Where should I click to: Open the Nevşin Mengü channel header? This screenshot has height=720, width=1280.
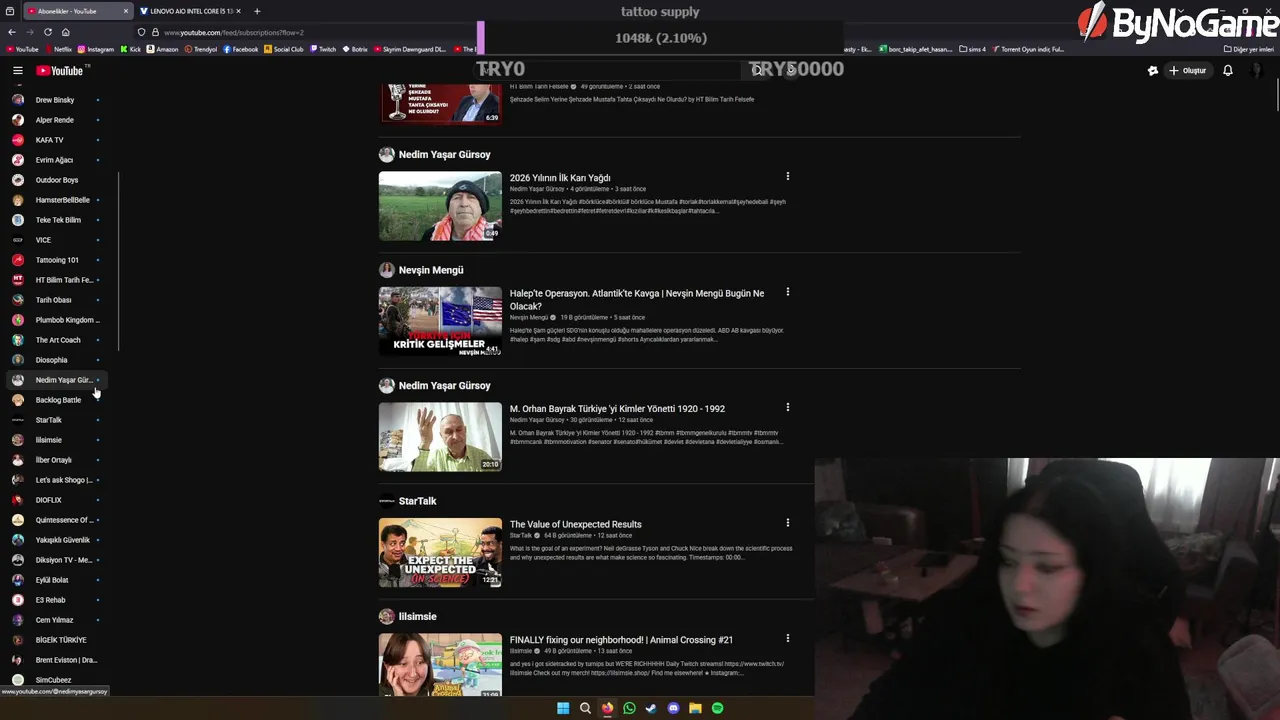tap(431, 270)
